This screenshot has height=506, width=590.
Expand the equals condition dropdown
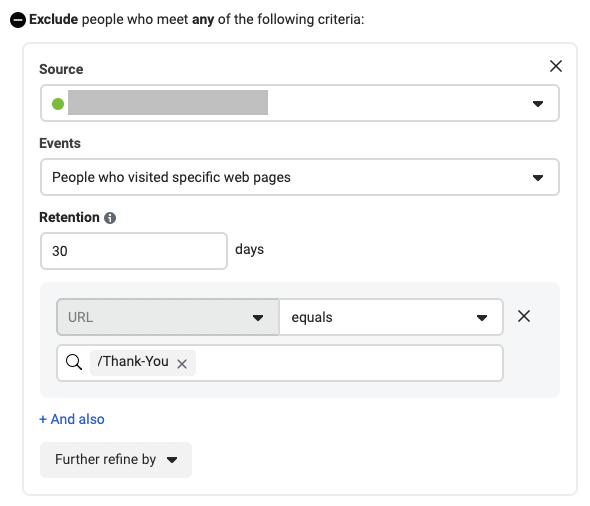(x=391, y=317)
